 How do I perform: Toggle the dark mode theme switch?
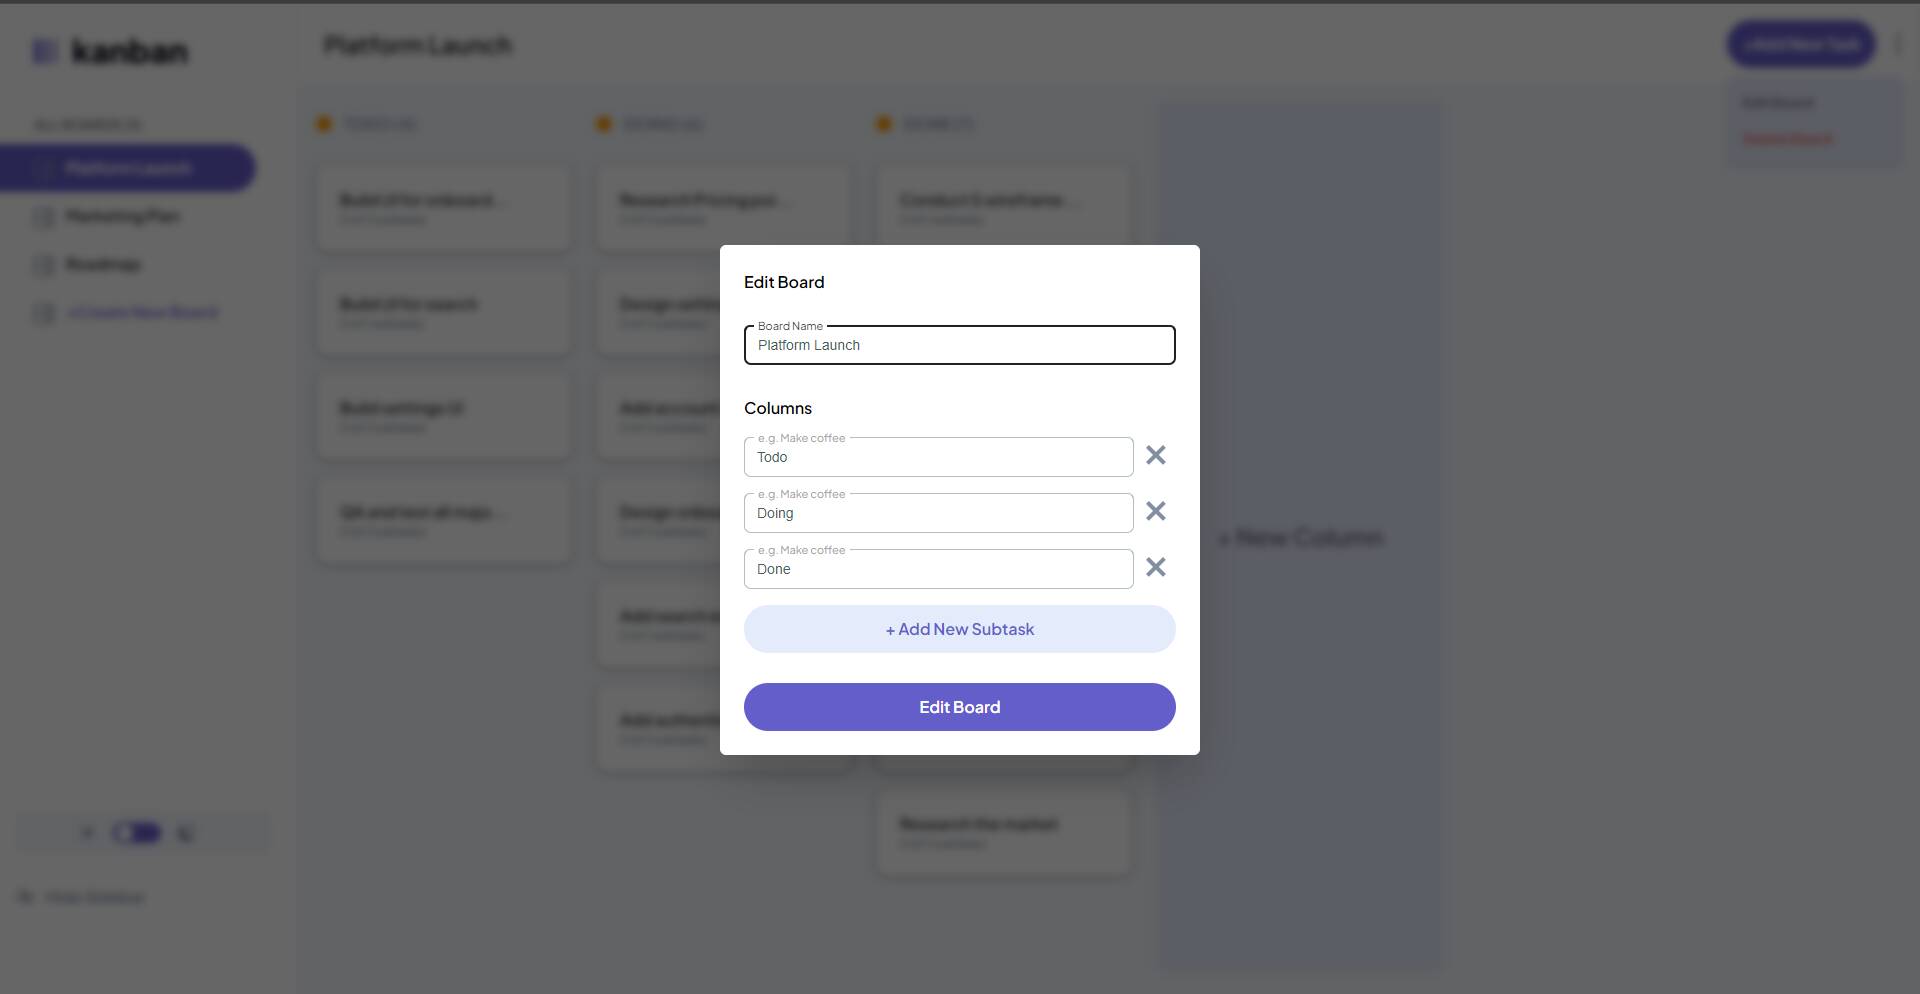(137, 833)
